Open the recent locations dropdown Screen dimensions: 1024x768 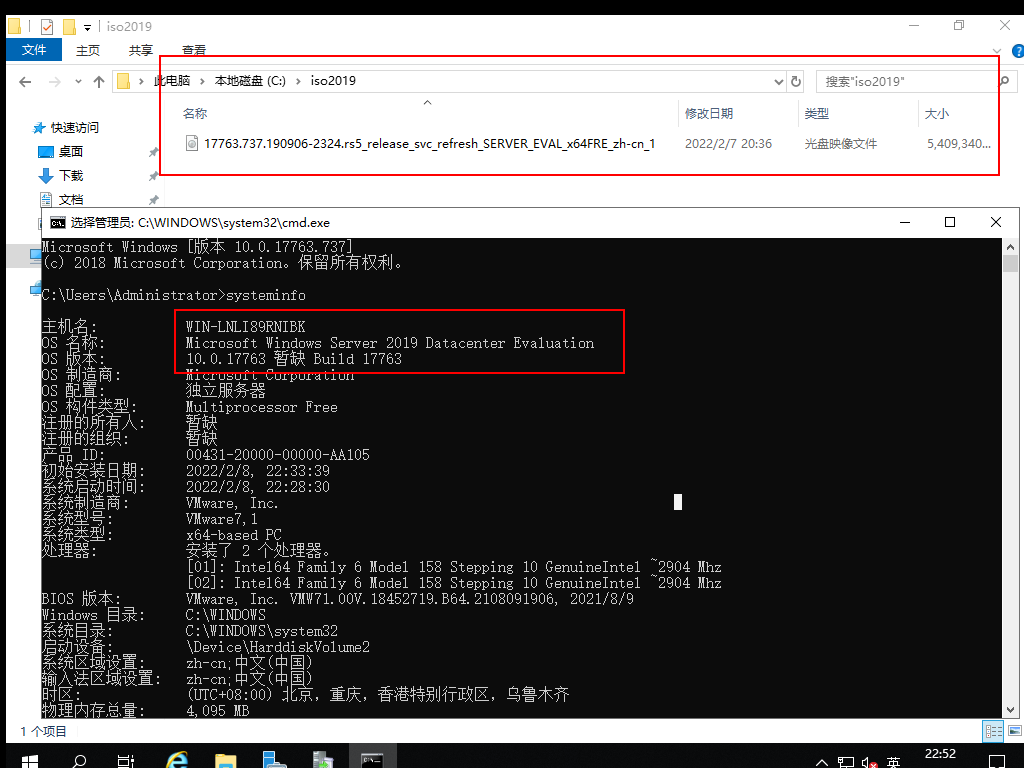coord(78,82)
